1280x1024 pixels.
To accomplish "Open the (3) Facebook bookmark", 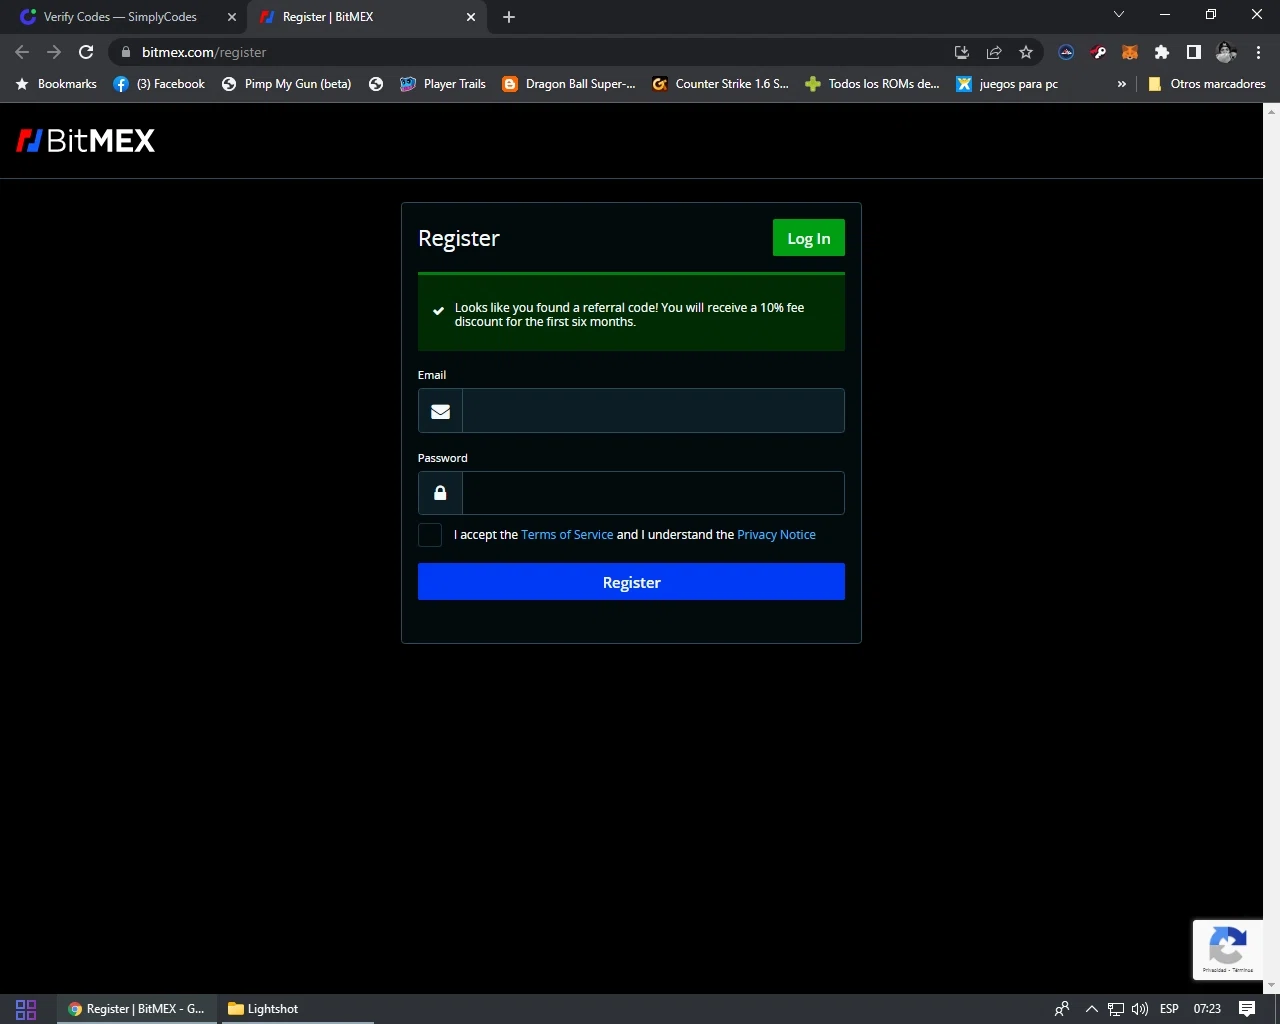I will [x=159, y=84].
